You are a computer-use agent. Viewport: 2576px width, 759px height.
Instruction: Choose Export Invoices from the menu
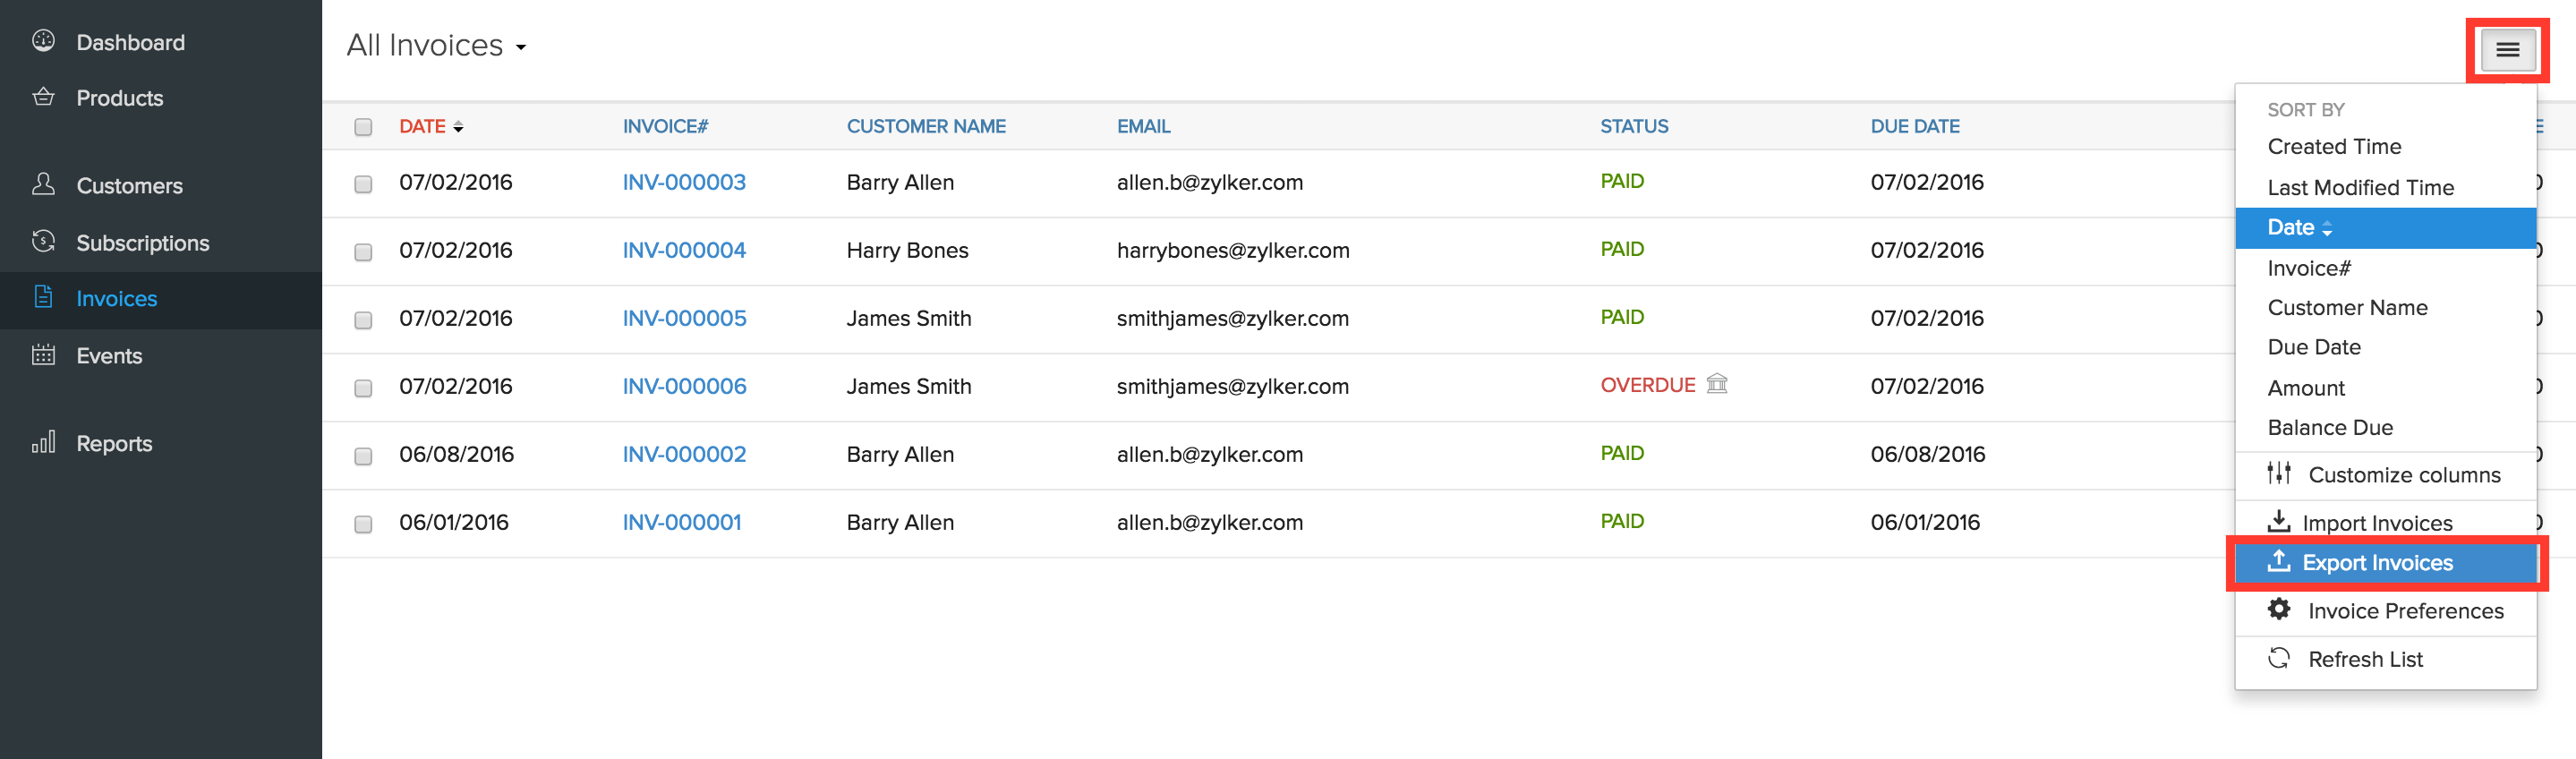point(2376,563)
